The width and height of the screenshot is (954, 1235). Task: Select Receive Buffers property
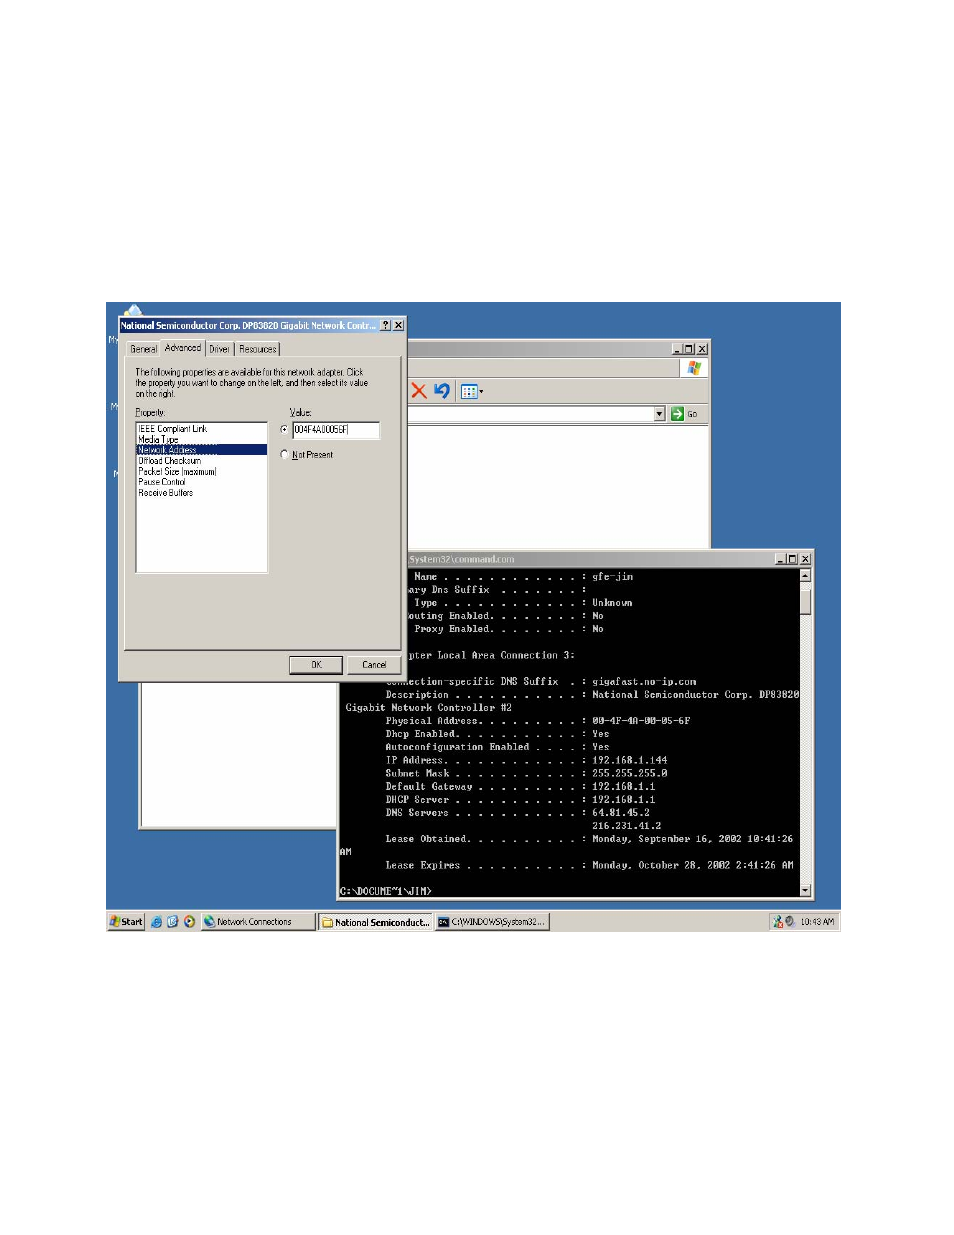(202, 493)
